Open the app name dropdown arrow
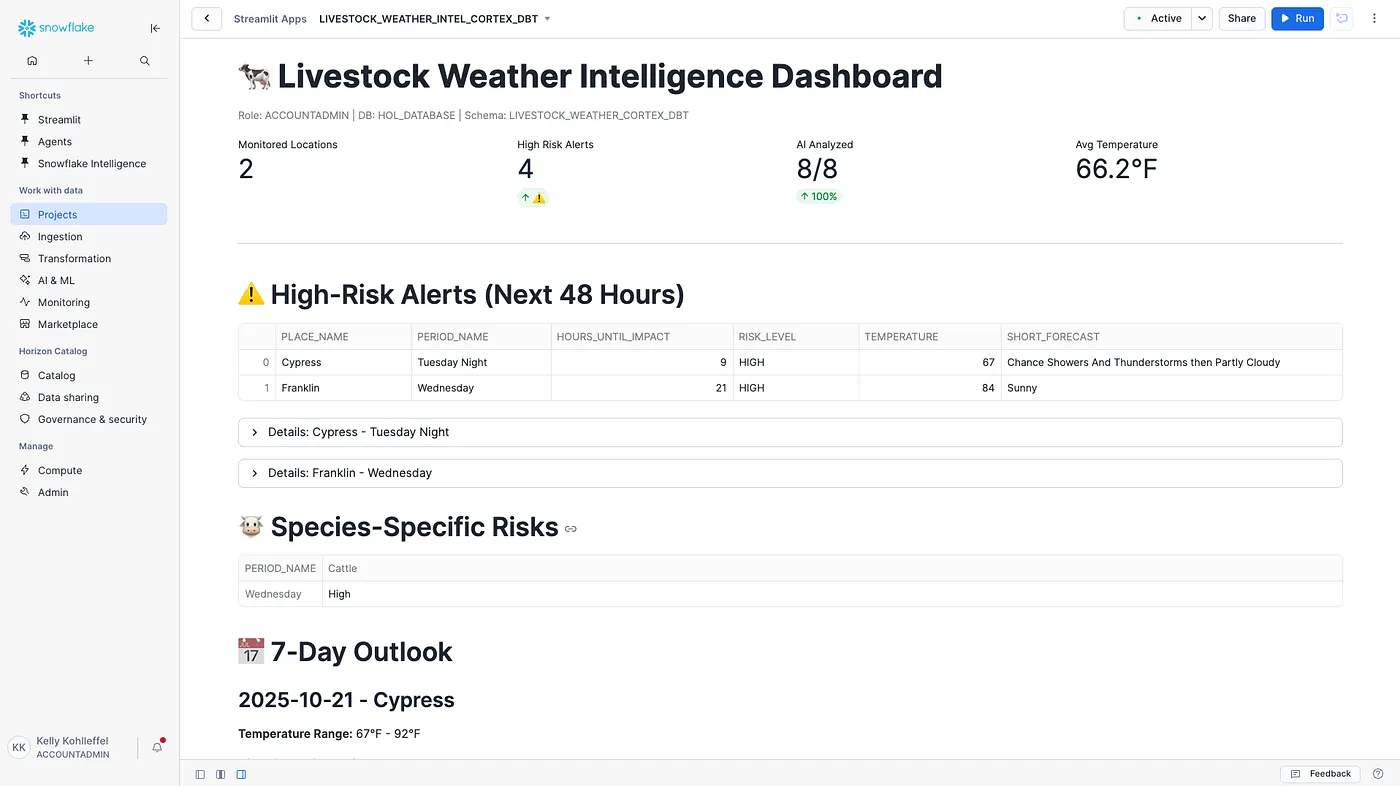 [547, 19]
